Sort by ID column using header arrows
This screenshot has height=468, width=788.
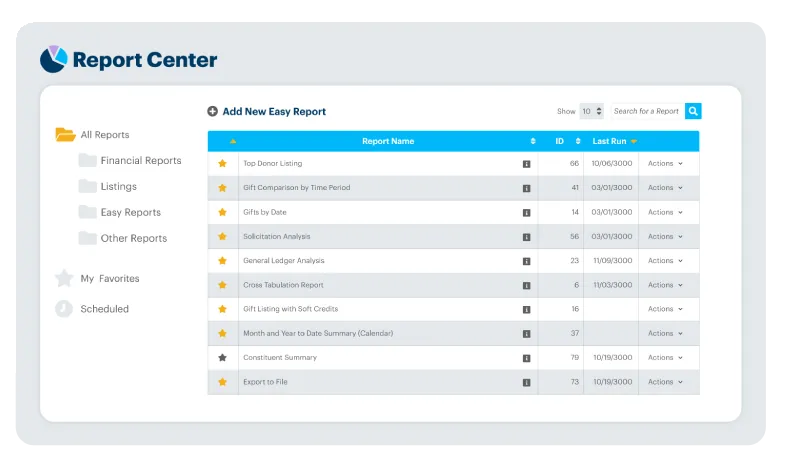point(578,141)
